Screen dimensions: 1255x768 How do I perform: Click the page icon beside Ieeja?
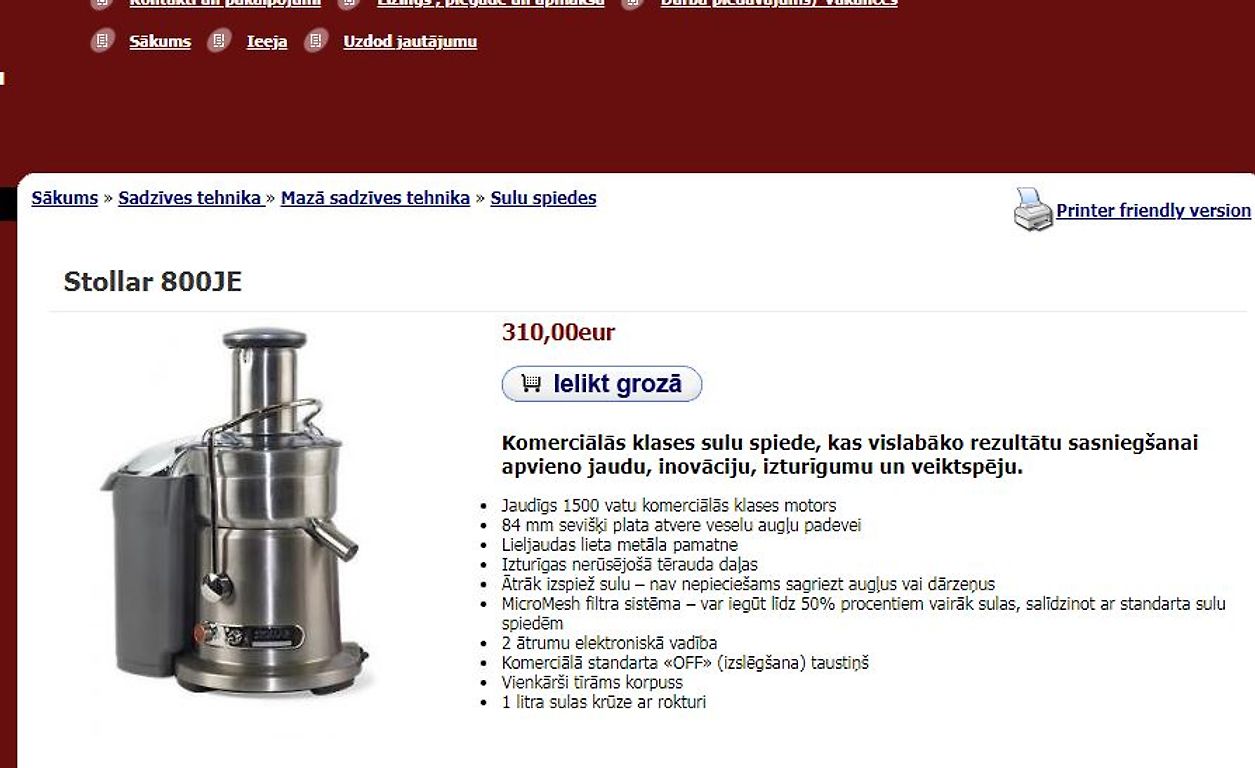click(219, 41)
